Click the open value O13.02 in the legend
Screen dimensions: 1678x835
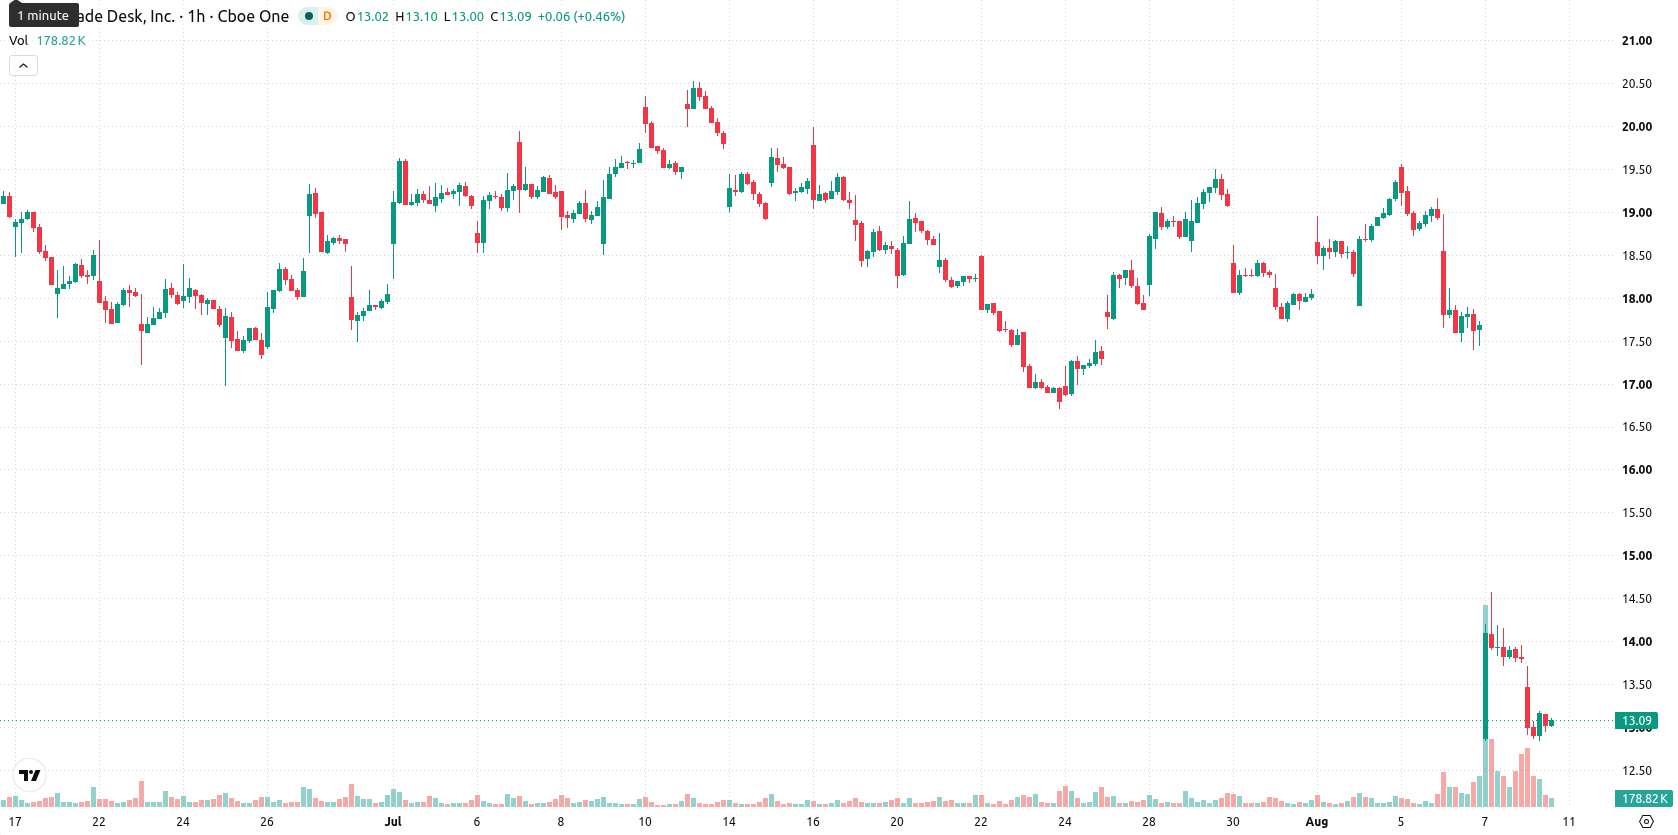point(367,17)
